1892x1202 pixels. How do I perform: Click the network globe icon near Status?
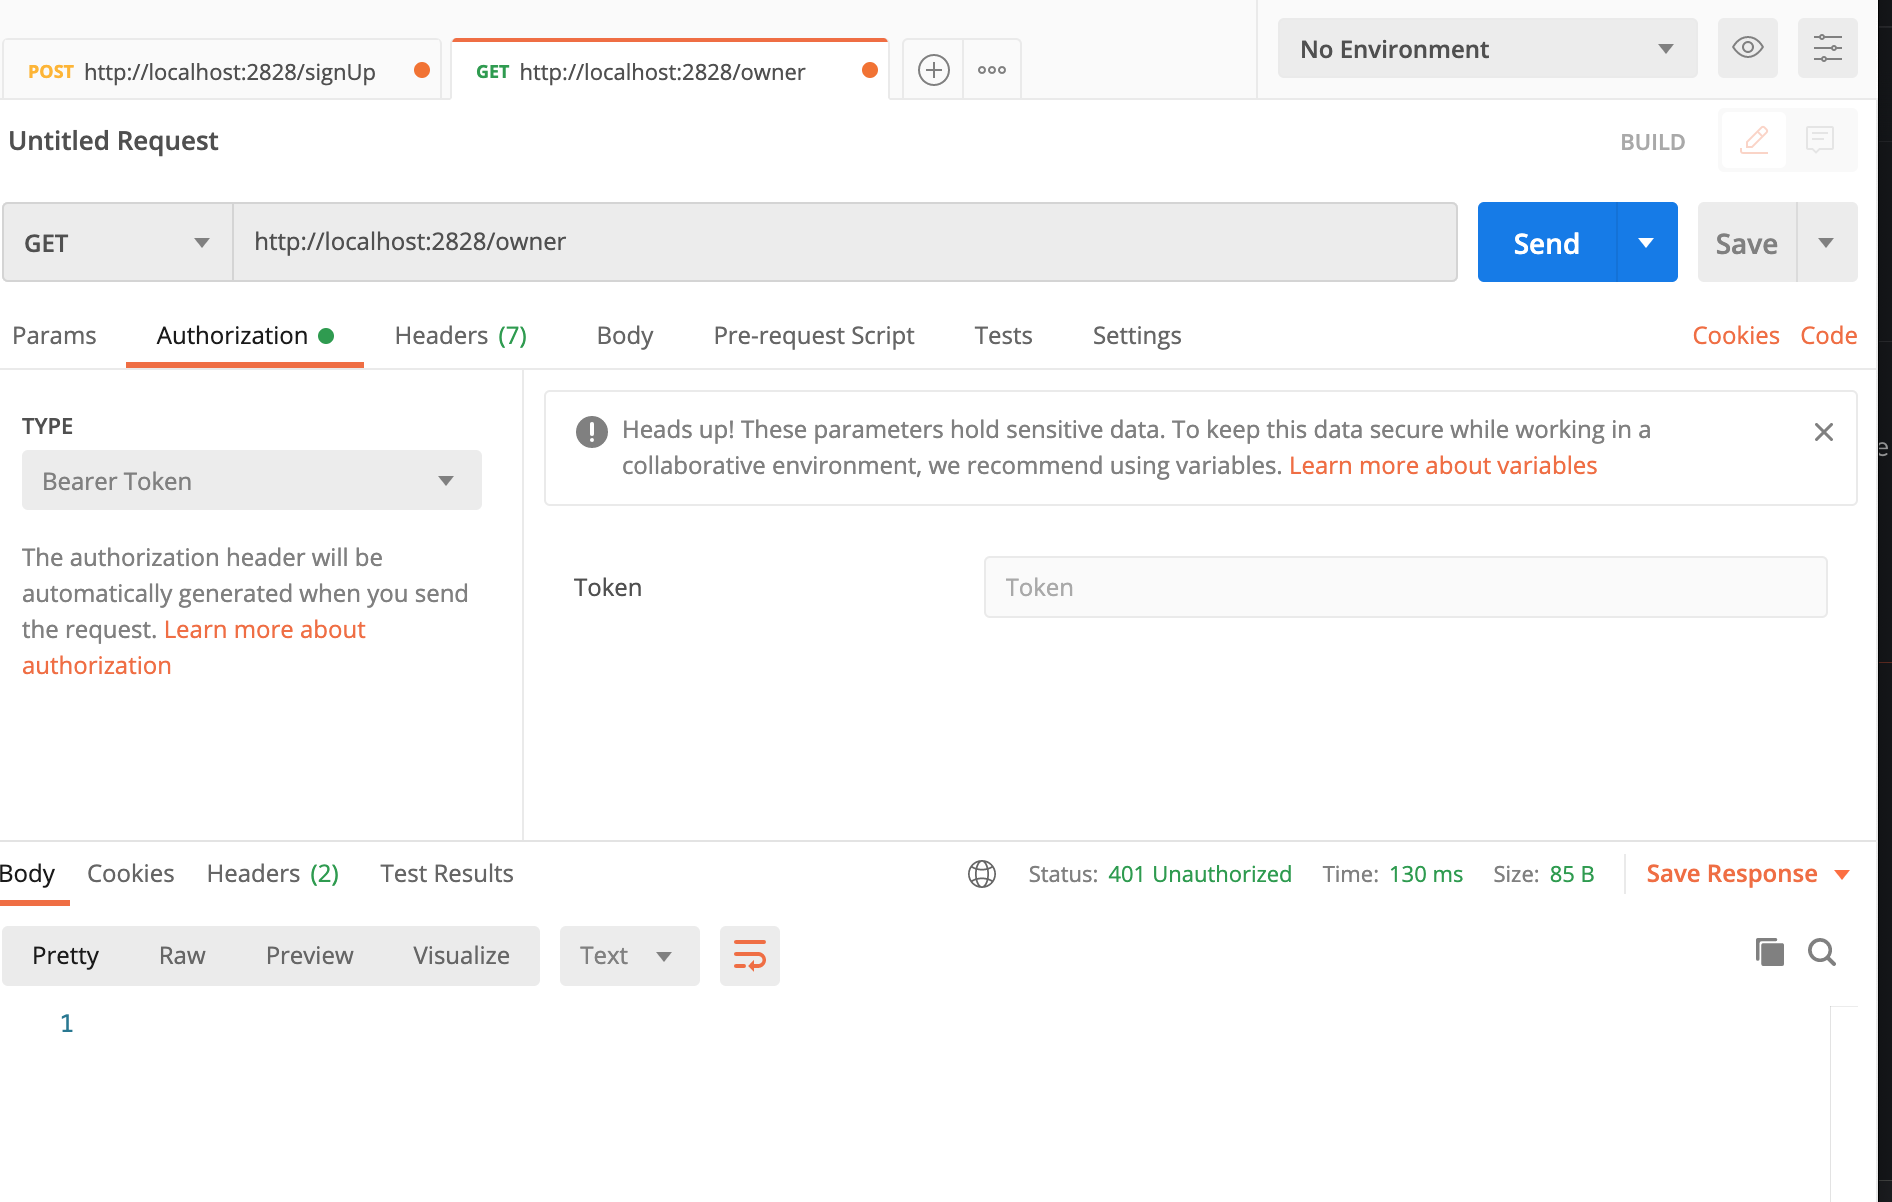(981, 874)
